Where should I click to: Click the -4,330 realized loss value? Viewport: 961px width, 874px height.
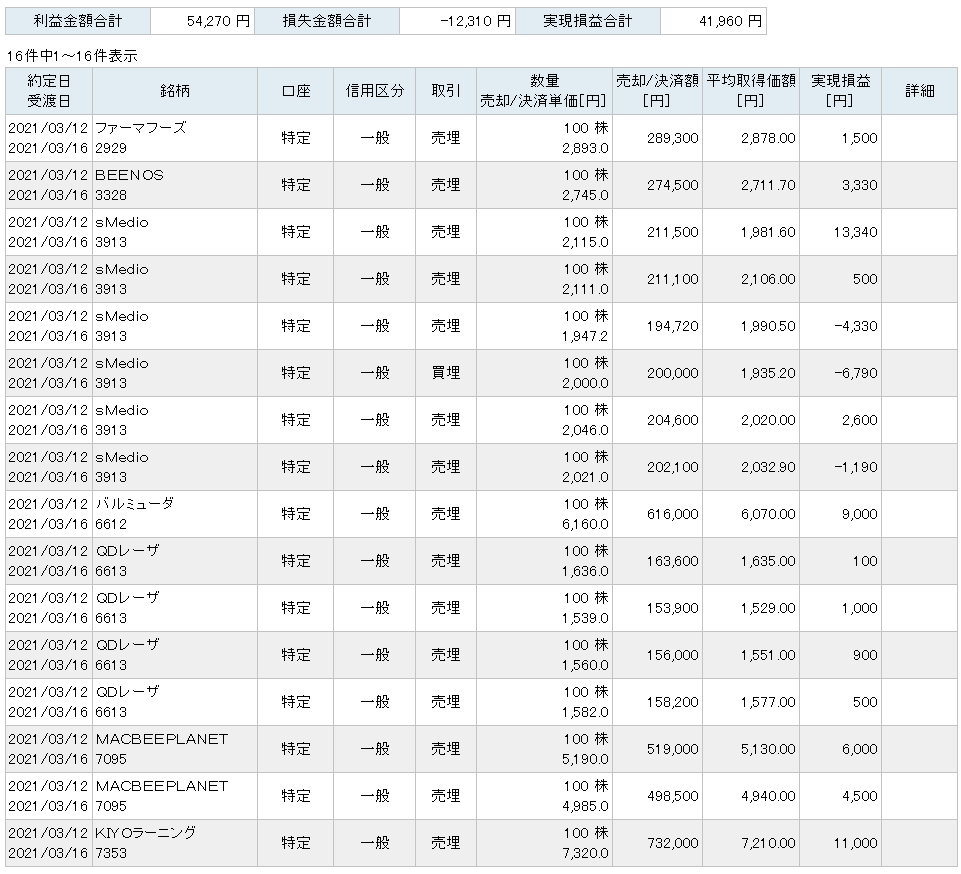pyautogui.click(x=856, y=326)
